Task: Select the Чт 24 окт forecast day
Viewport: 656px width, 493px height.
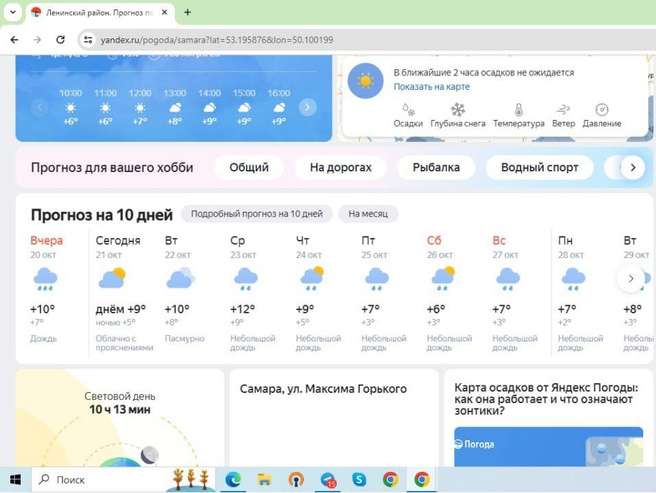Action: (x=318, y=293)
